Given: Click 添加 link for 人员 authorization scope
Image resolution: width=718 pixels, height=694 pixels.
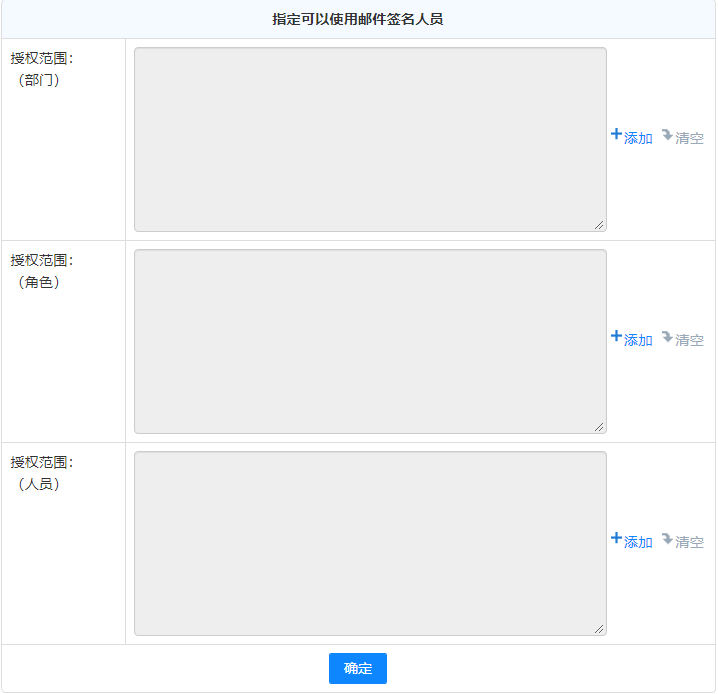Looking at the screenshot, I should [x=638, y=542].
